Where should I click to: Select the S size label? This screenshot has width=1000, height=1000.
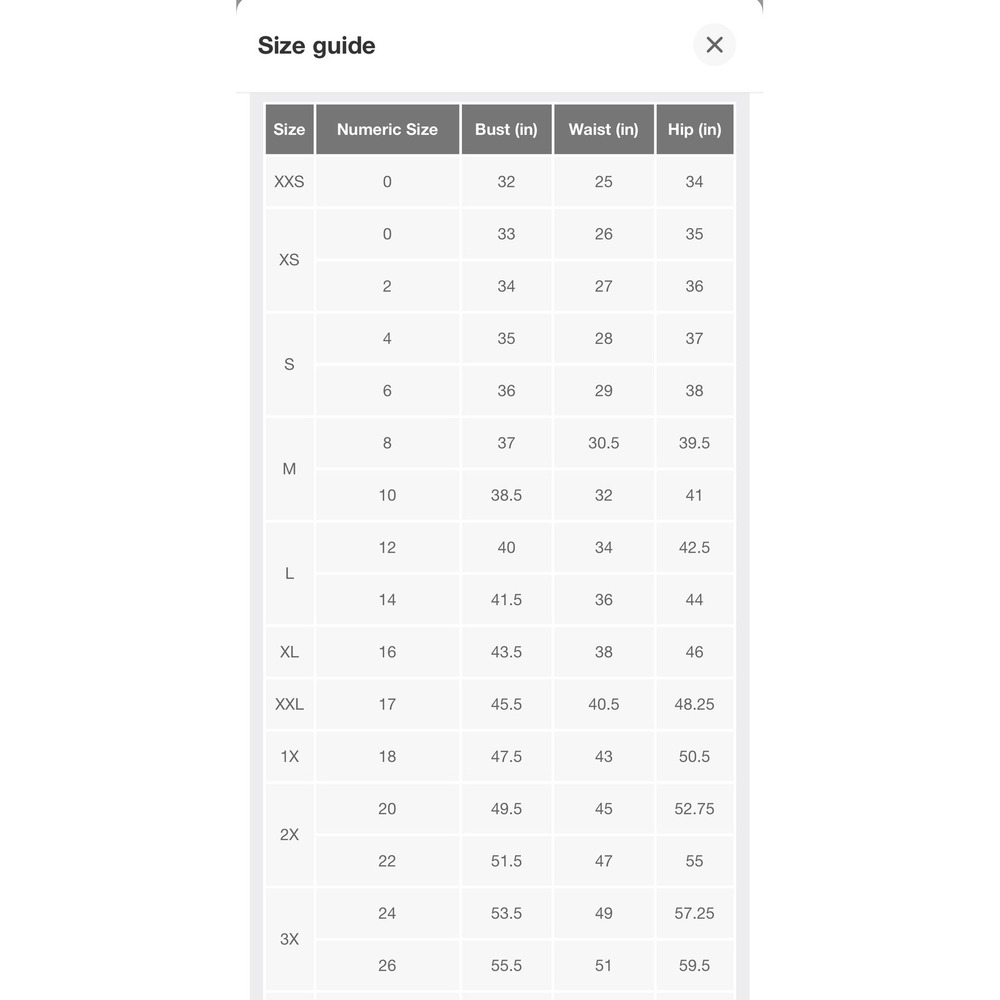[x=289, y=364]
